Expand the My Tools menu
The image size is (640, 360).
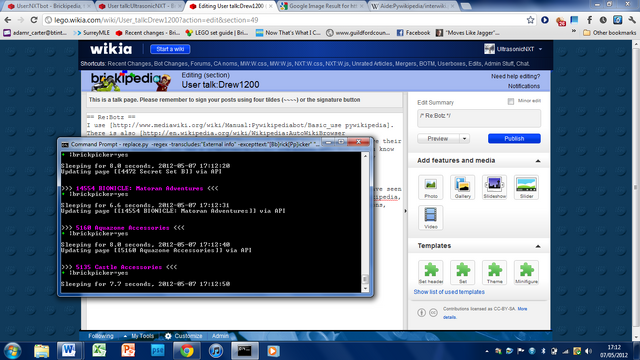(x=139, y=336)
